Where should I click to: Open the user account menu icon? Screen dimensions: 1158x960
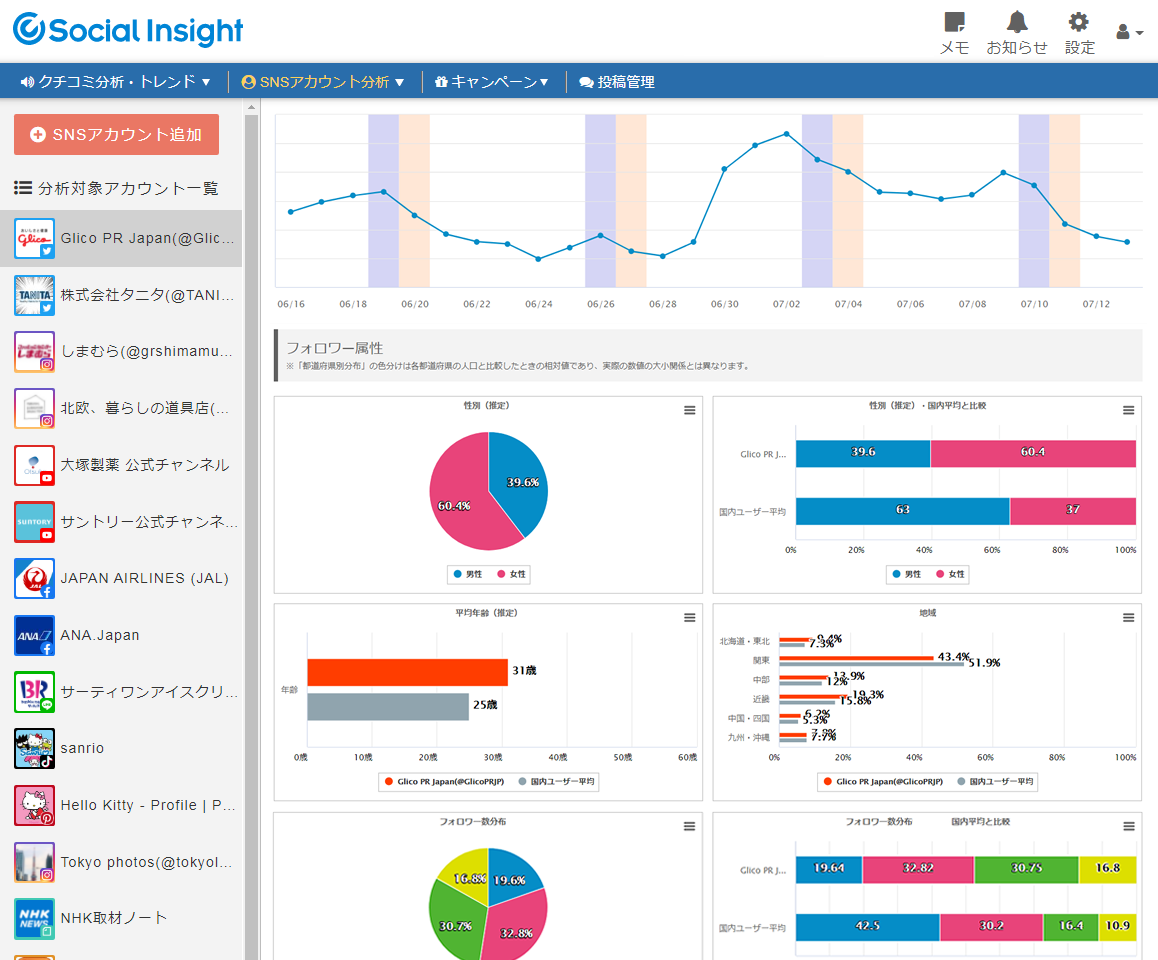[1129, 32]
